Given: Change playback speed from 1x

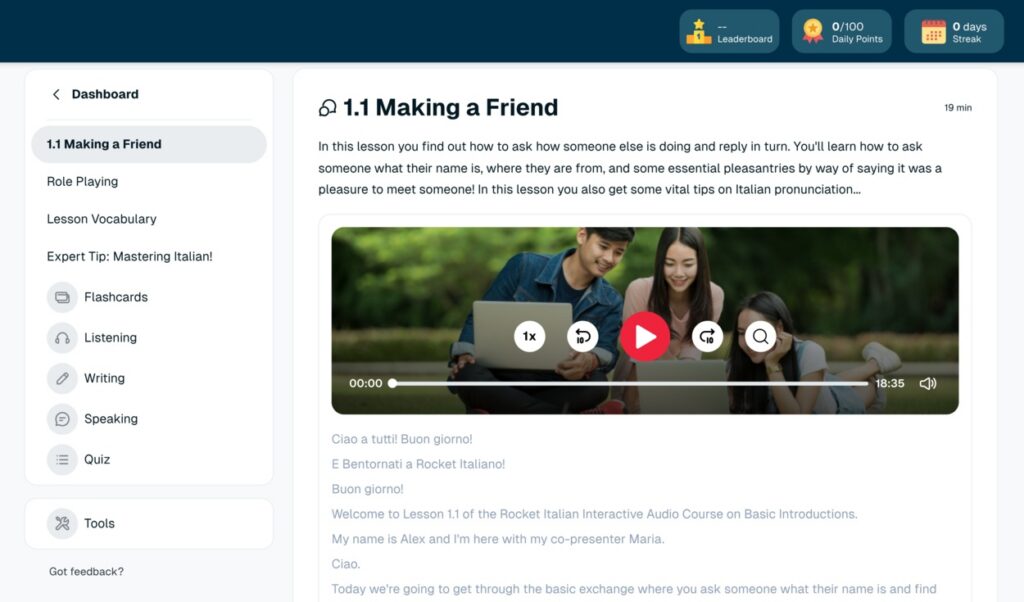Looking at the screenshot, I should coord(530,337).
